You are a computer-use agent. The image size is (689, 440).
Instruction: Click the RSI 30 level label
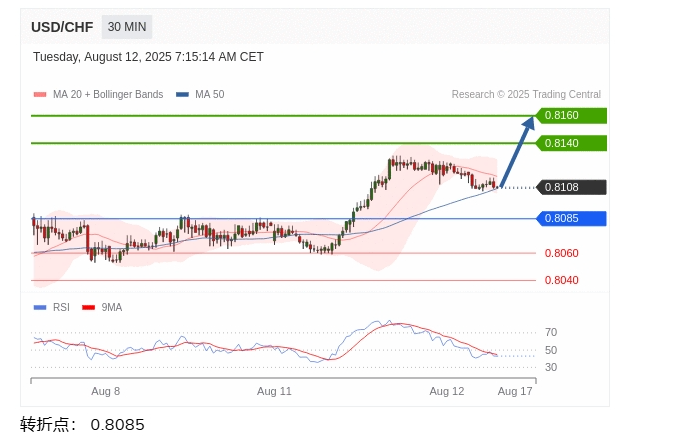[551, 367]
